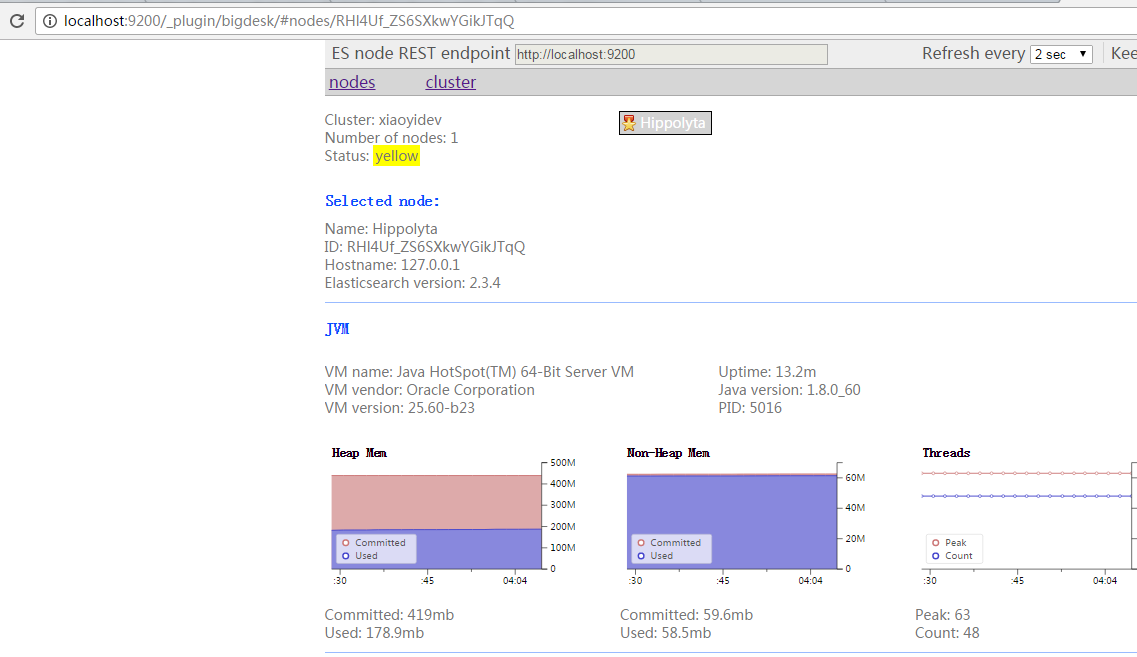Switch to the nodes tab

point(352,82)
